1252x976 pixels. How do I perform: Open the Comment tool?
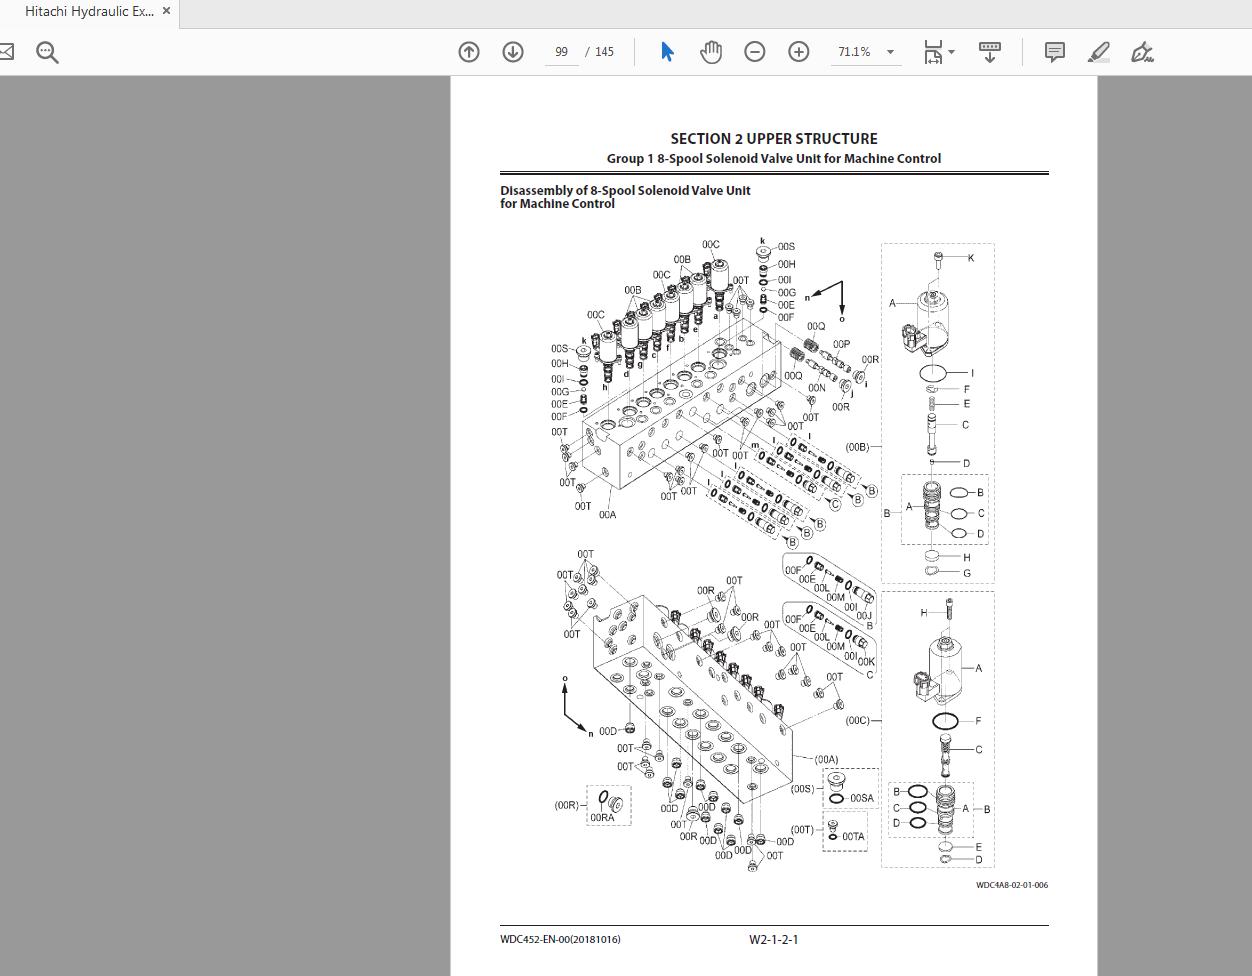coord(1054,51)
